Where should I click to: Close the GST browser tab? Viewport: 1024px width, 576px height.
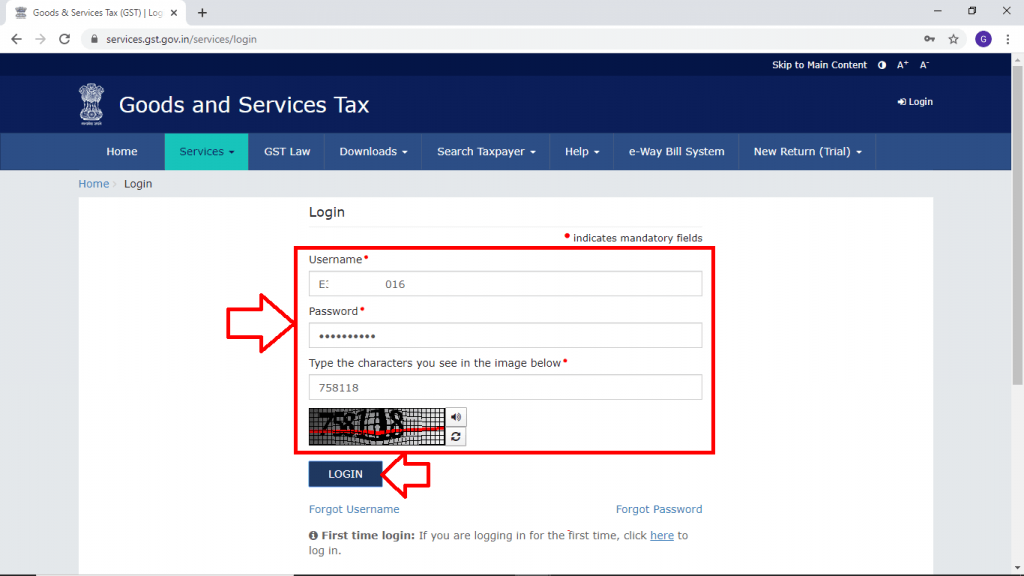(174, 12)
